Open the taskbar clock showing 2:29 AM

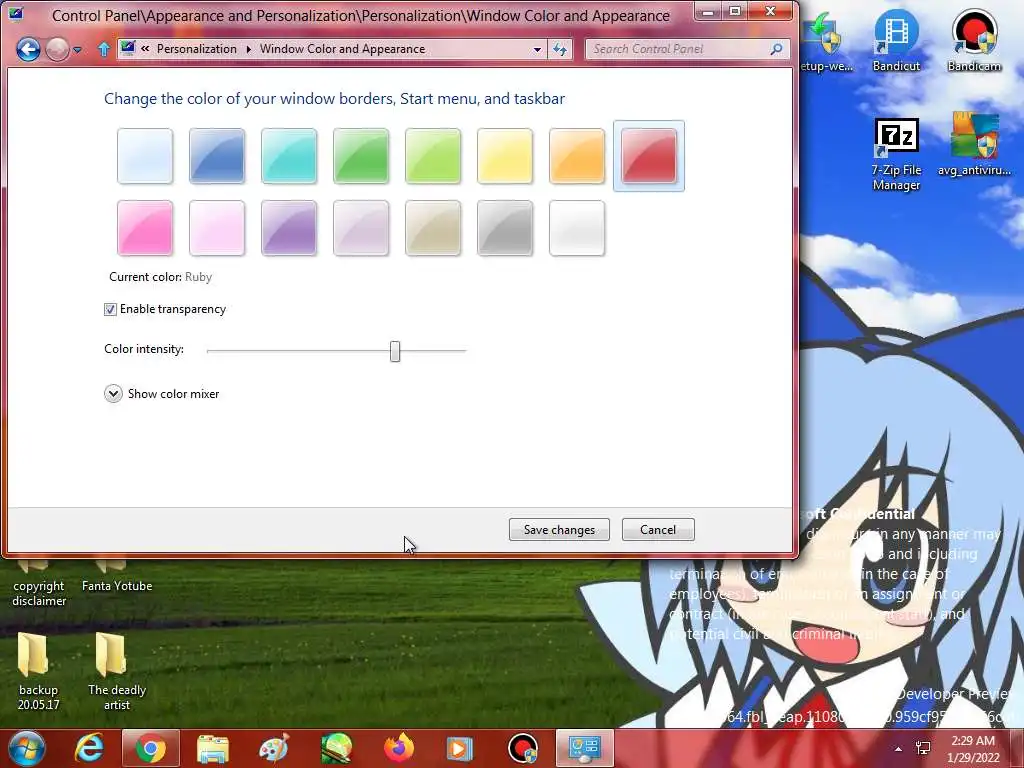tap(973, 749)
